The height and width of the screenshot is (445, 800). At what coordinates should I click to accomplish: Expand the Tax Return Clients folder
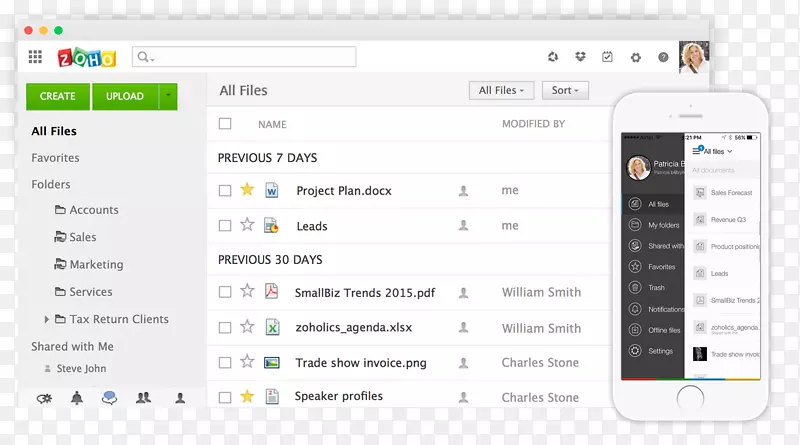coord(47,319)
